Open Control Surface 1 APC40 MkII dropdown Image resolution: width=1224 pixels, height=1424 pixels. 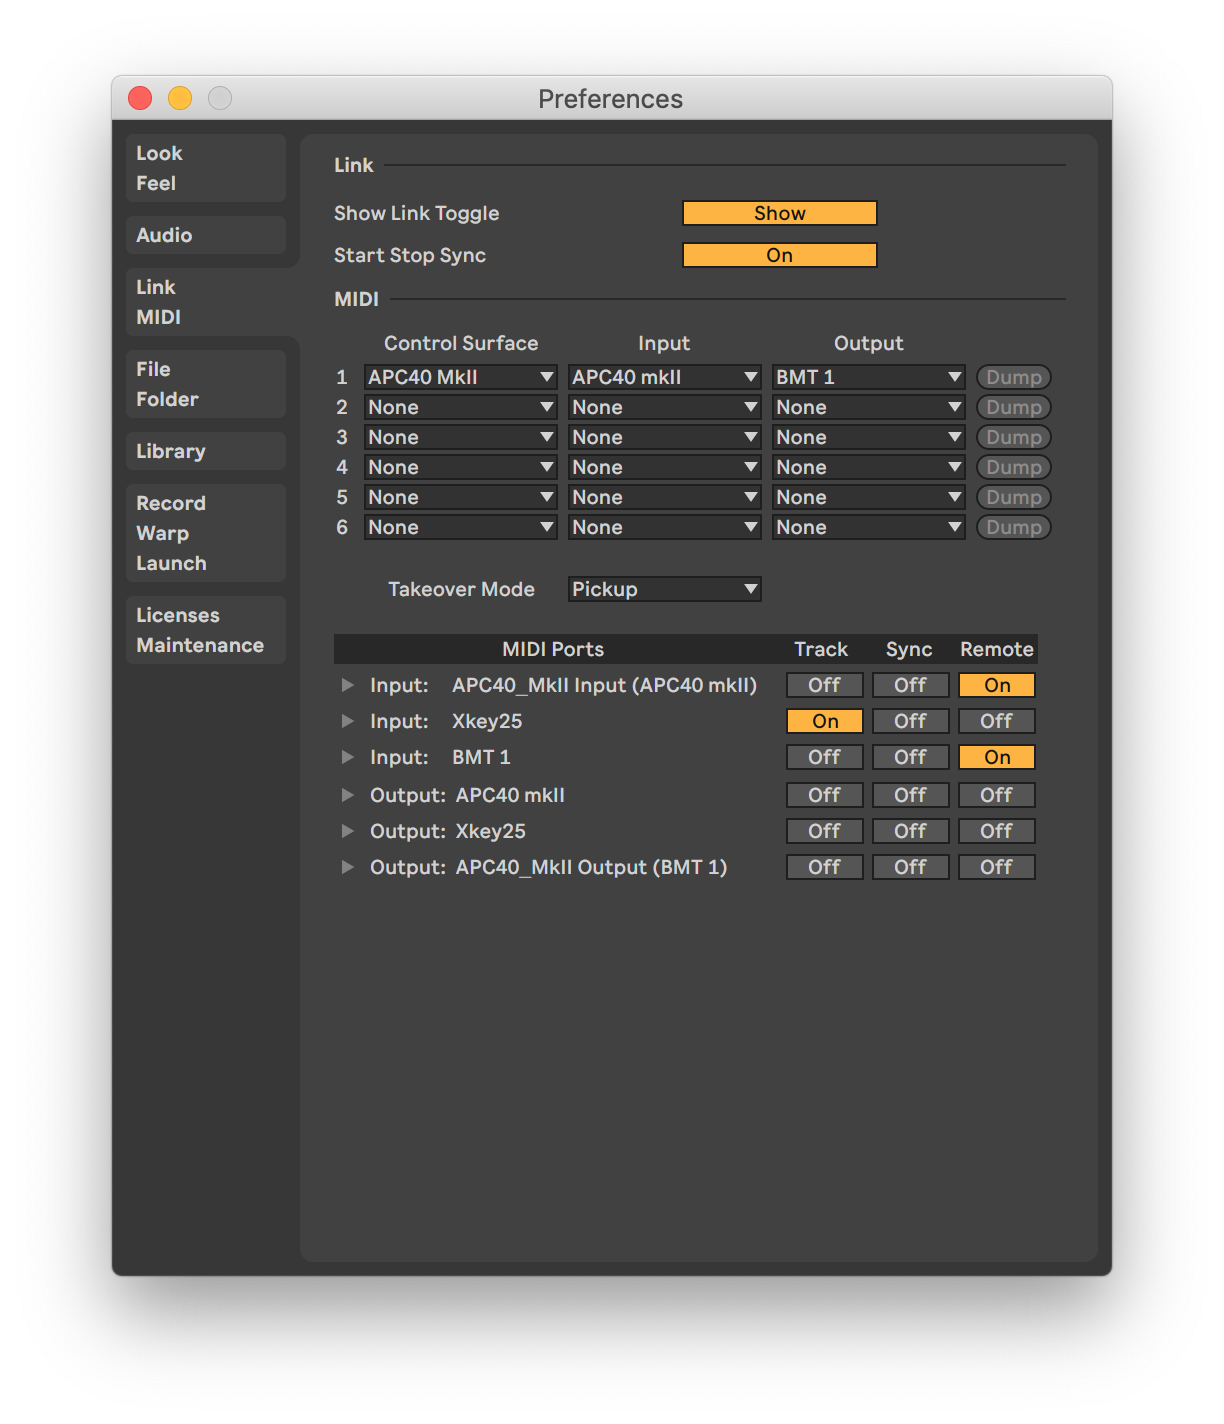point(460,377)
